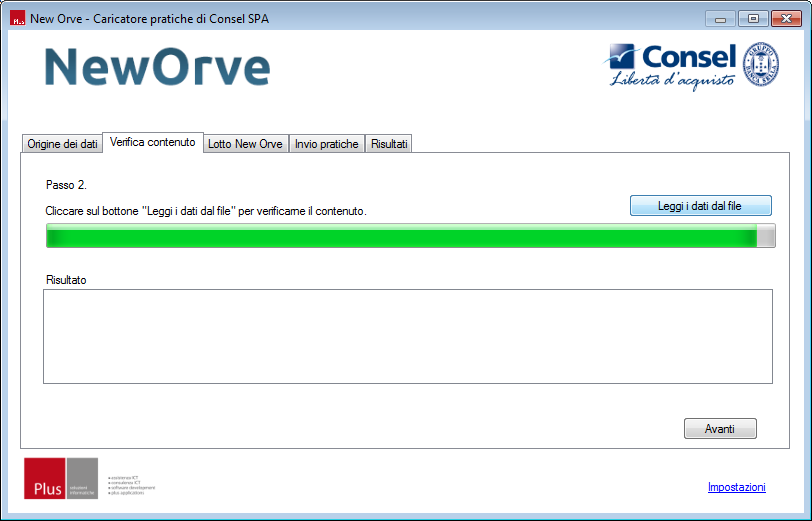Screen dimensions: 812x521
Task: Click the Consel logo image
Action: 670,66
